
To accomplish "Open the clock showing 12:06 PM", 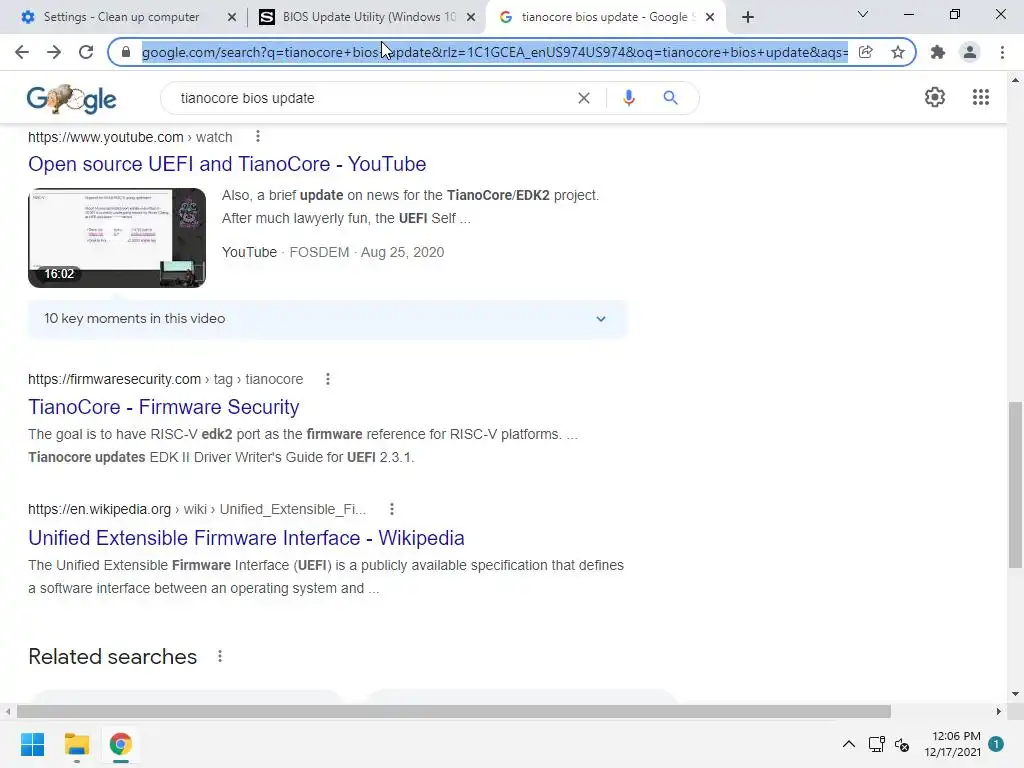I will 952,744.
